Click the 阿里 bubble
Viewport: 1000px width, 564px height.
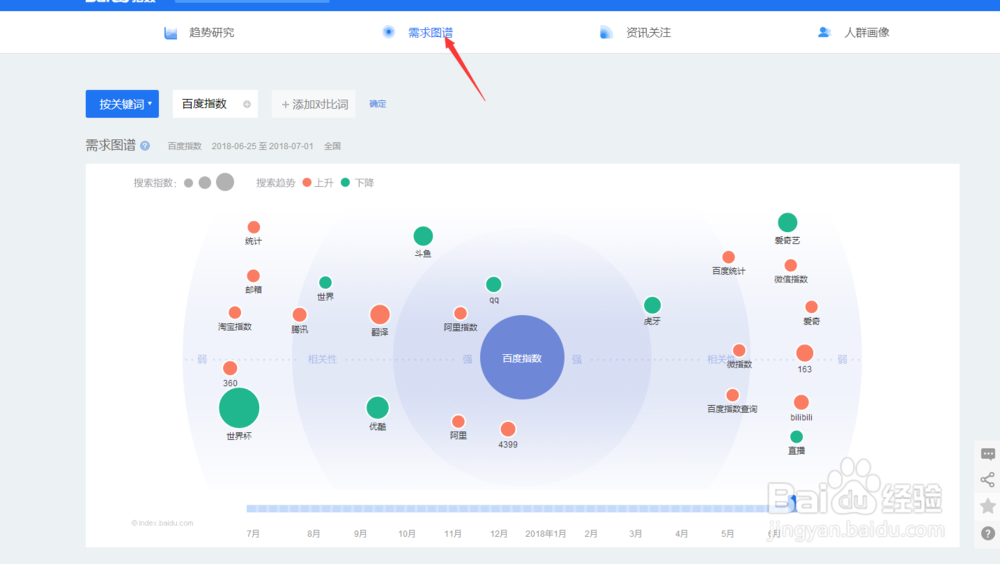tap(458, 422)
